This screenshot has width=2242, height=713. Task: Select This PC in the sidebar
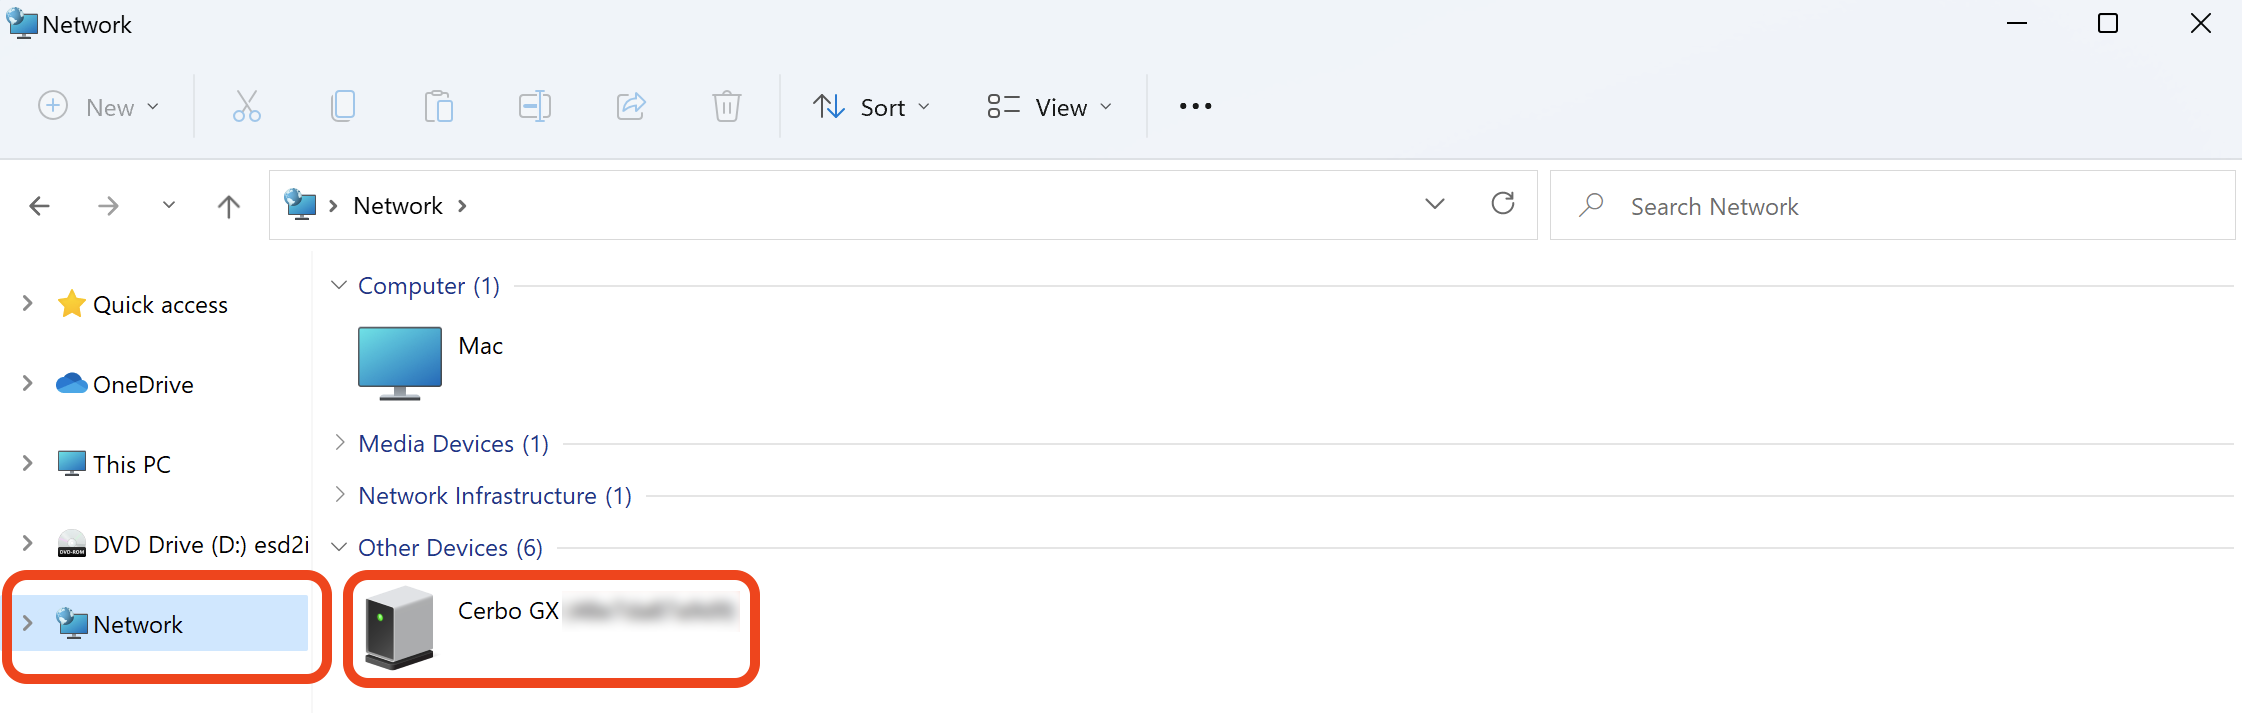(131, 465)
